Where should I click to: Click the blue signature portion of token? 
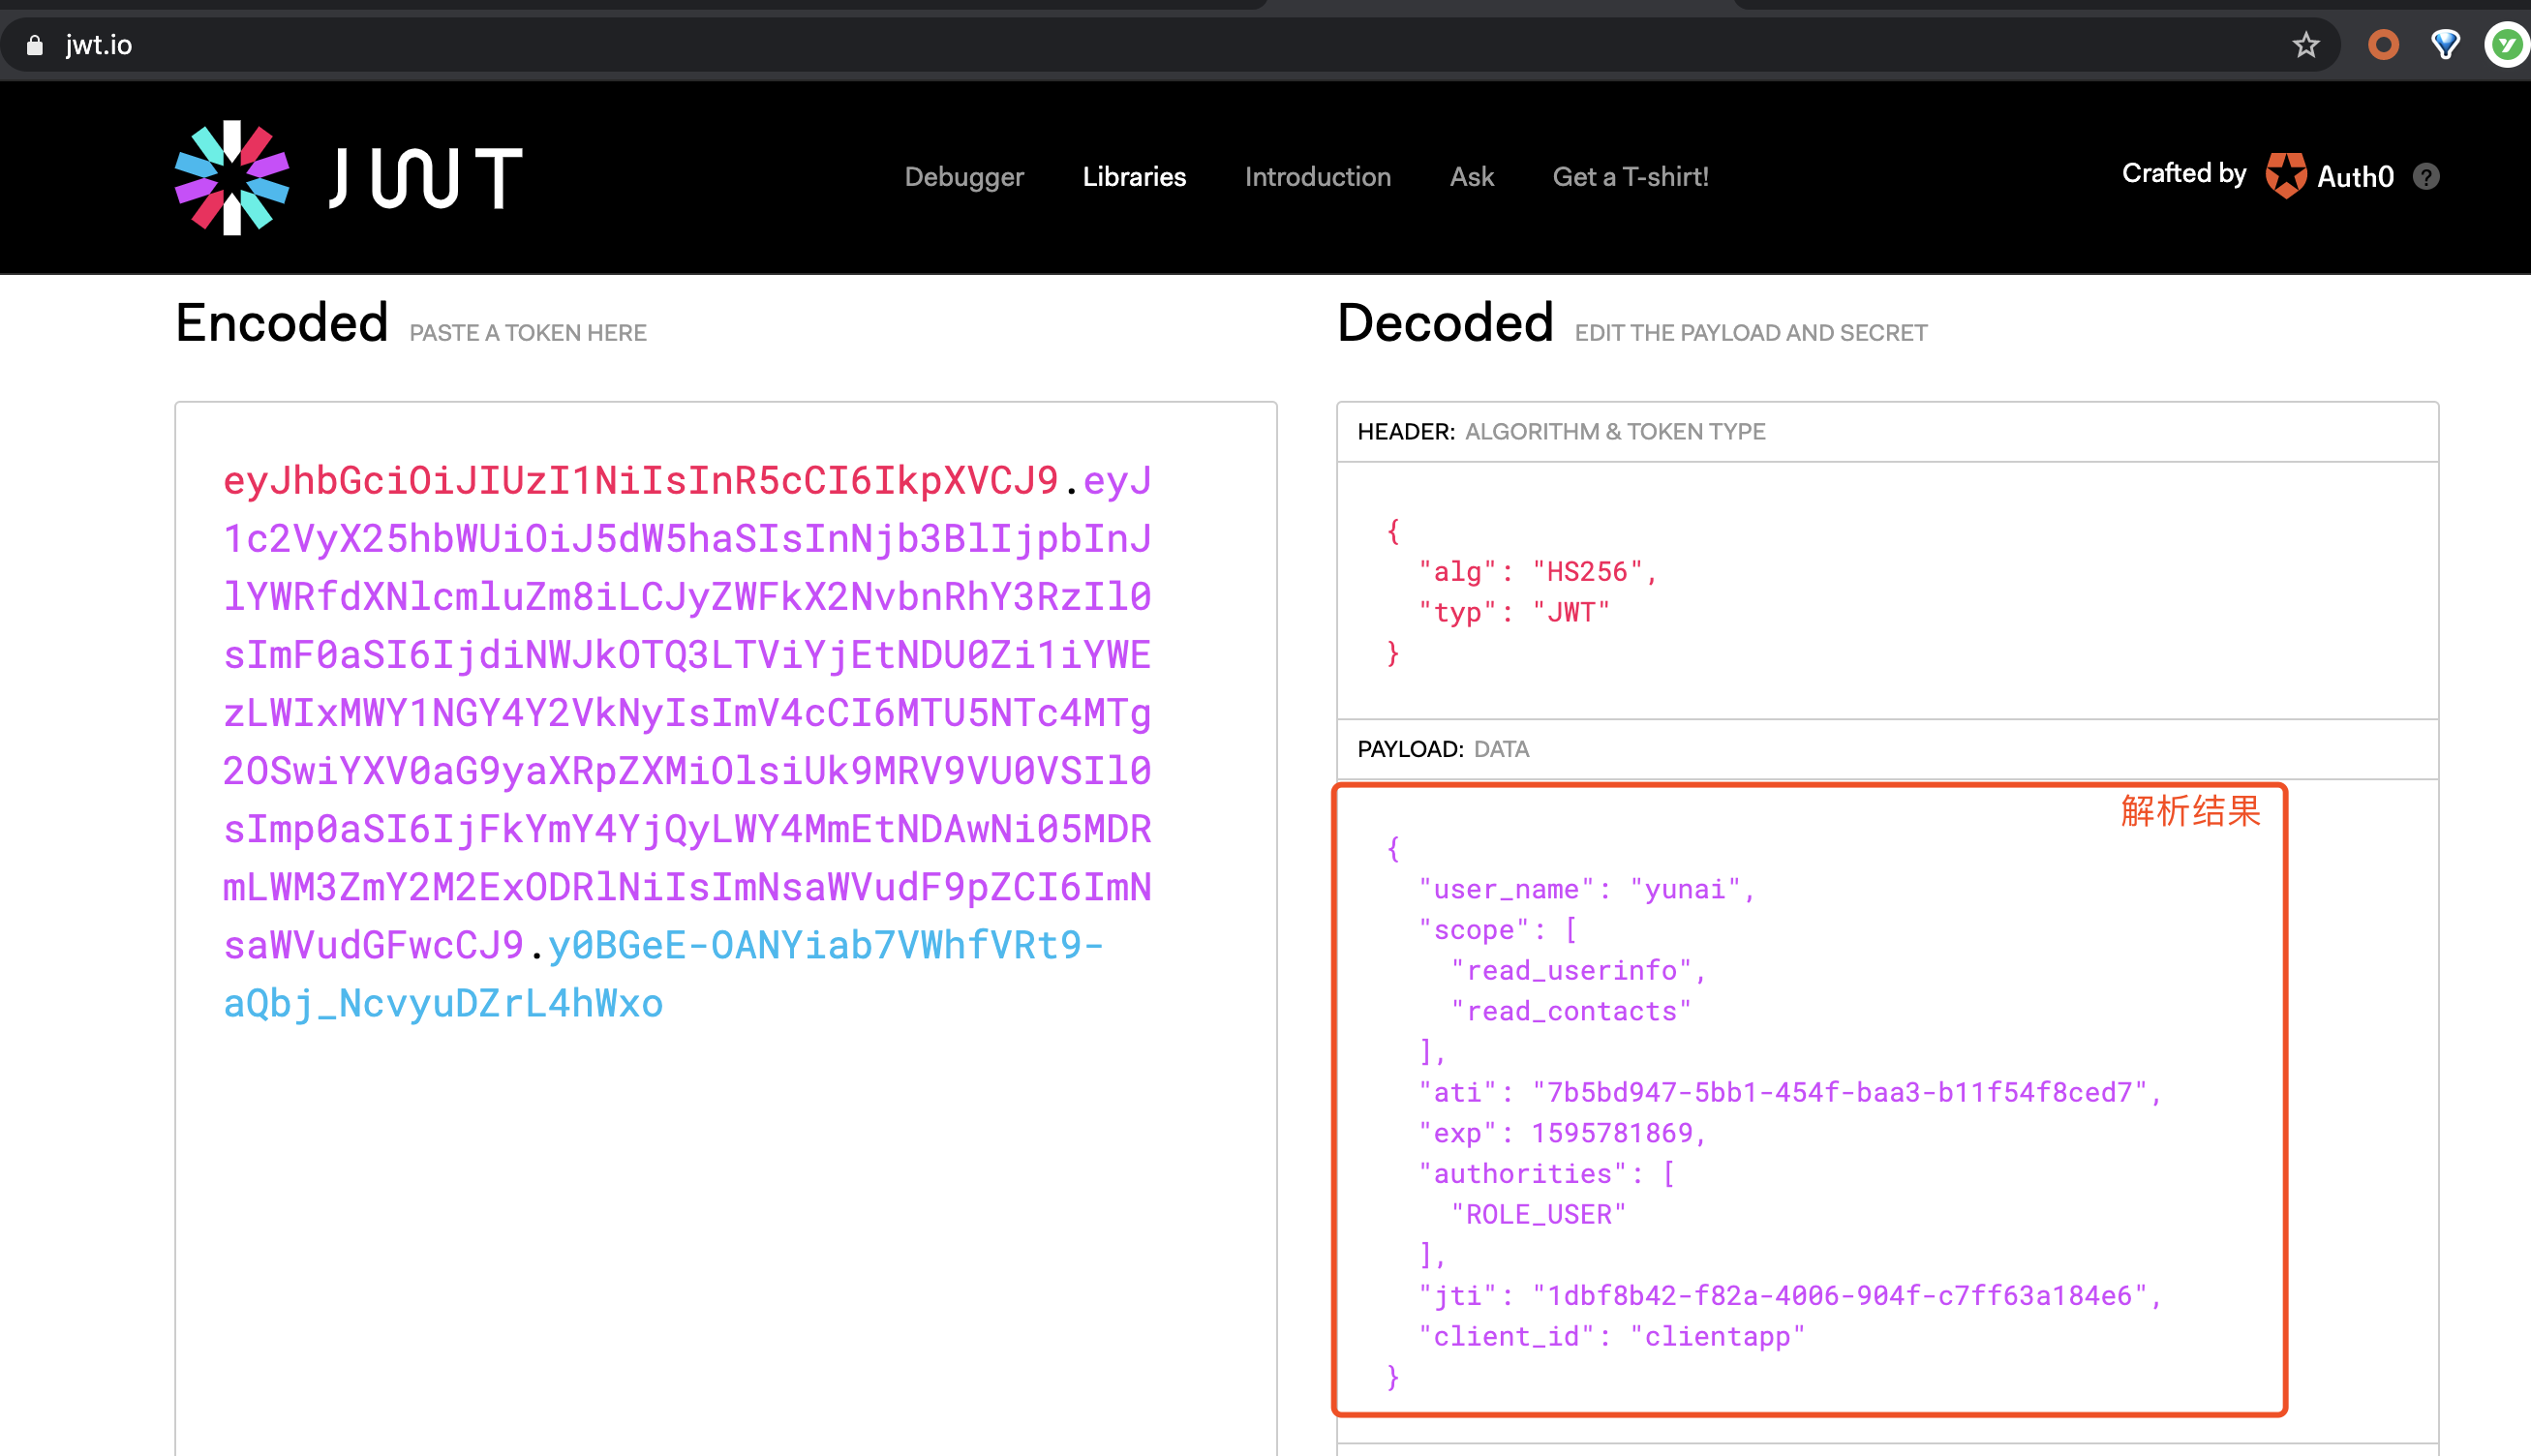825,946
